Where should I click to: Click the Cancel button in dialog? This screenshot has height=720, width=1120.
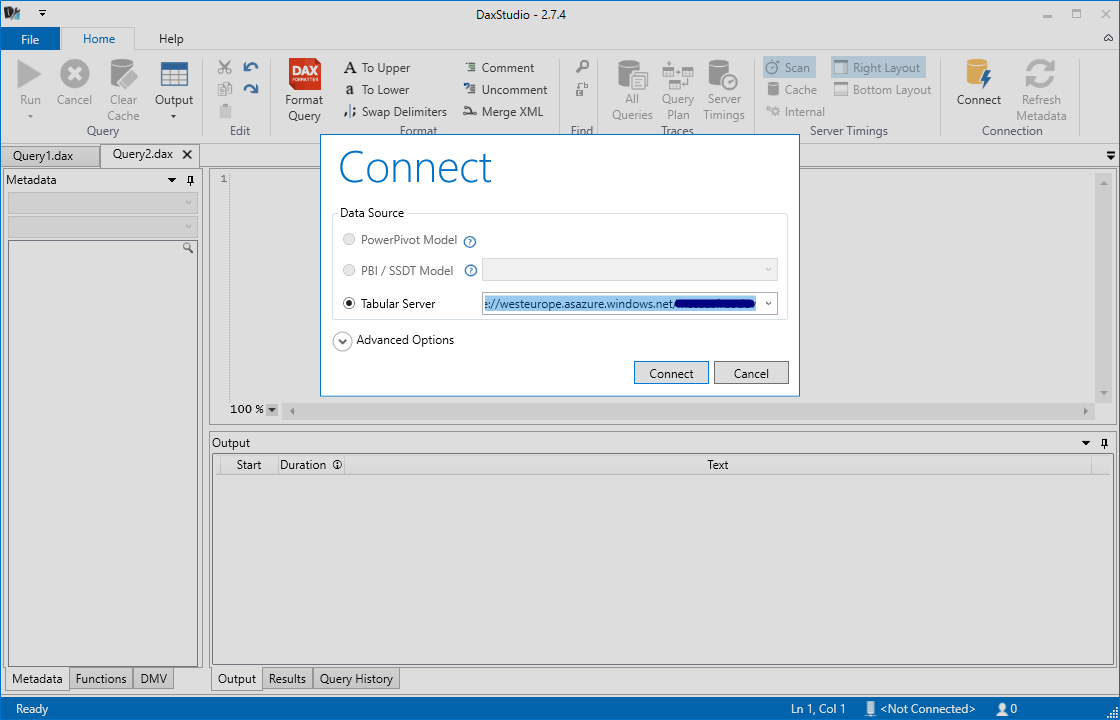click(751, 373)
